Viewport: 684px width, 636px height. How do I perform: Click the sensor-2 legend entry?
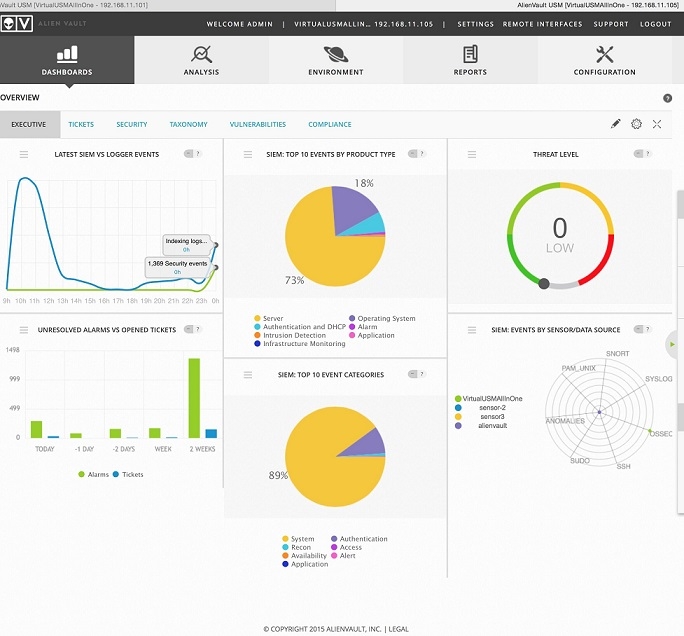pos(480,407)
